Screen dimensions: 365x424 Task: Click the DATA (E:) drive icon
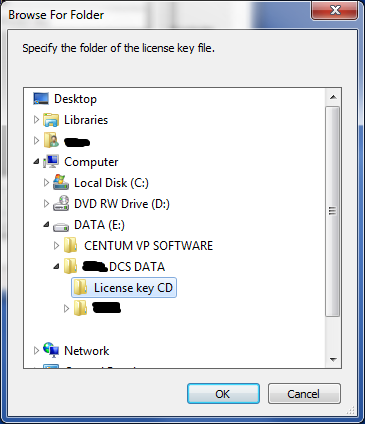click(x=61, y=226)
